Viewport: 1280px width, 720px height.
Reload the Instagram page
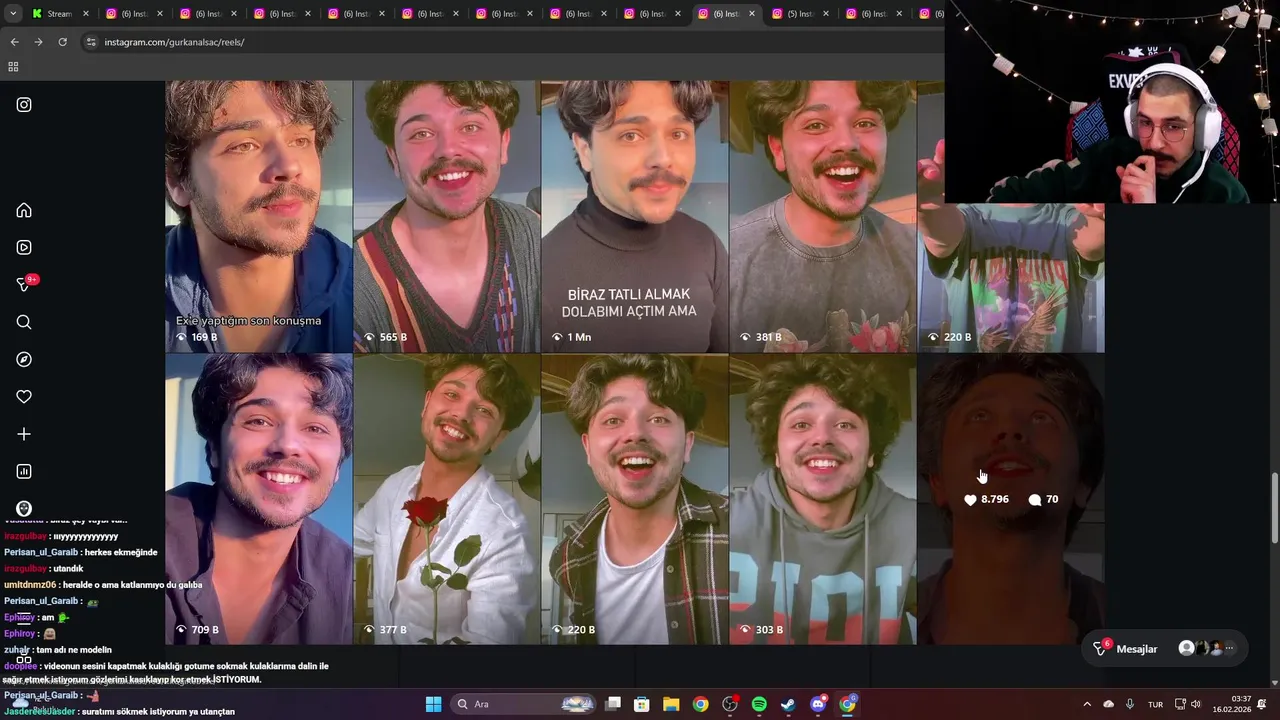tap(62, 42)
